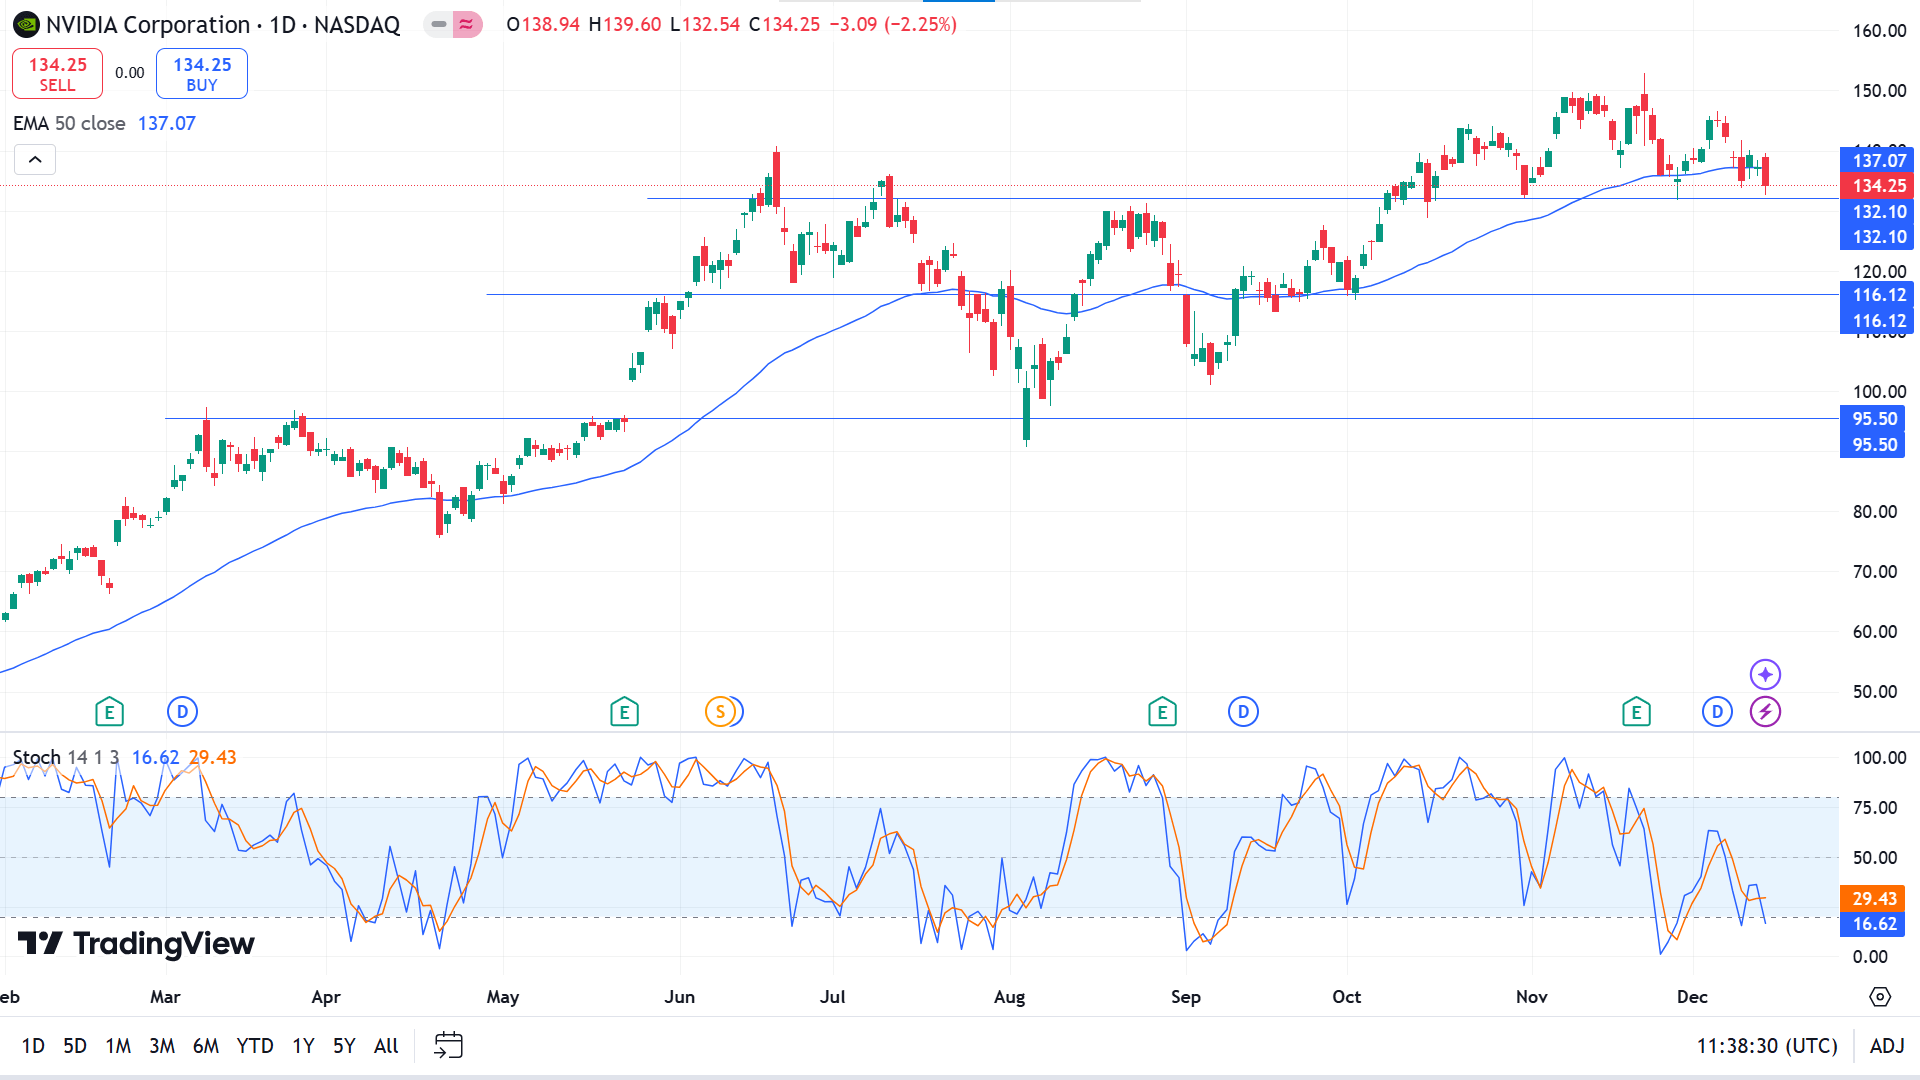Select the YTD time range

click(255, 1046)
